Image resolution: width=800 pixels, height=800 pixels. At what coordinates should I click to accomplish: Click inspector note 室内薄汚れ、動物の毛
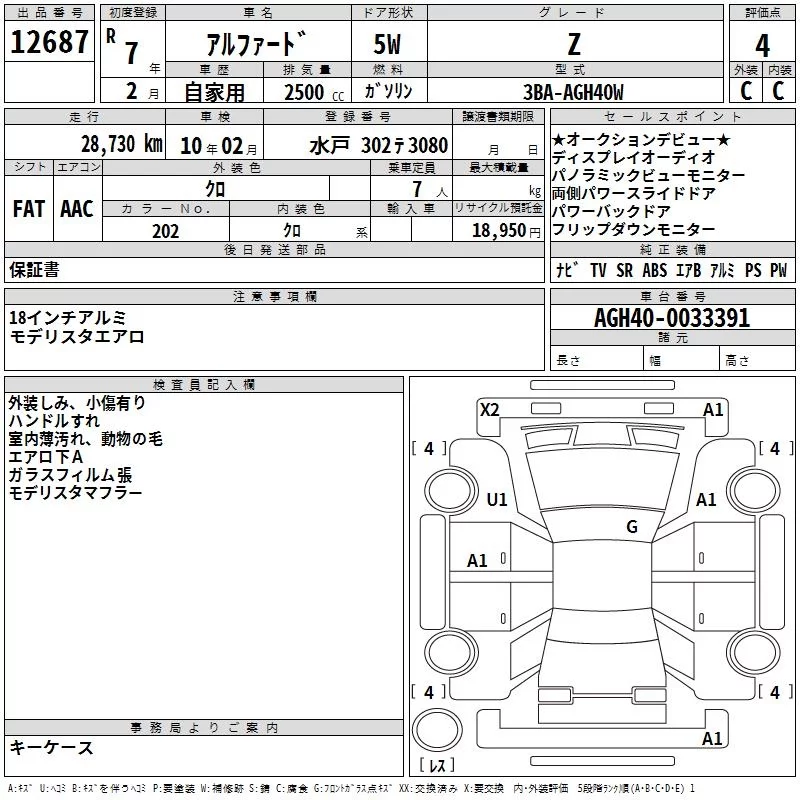click(85, 439)
